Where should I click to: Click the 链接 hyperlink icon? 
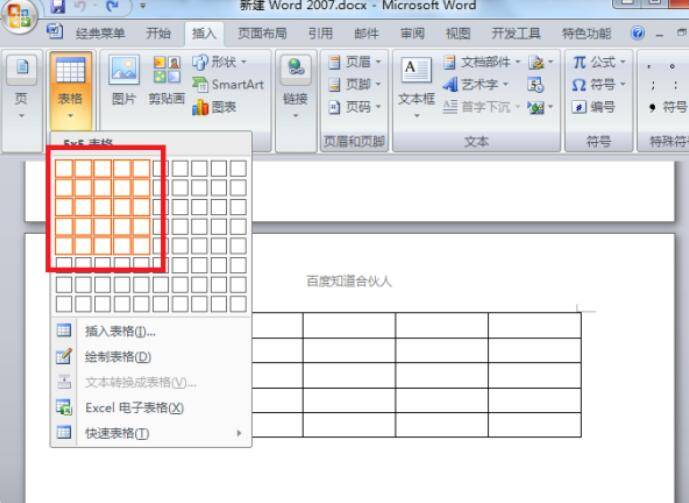point(295,84)
